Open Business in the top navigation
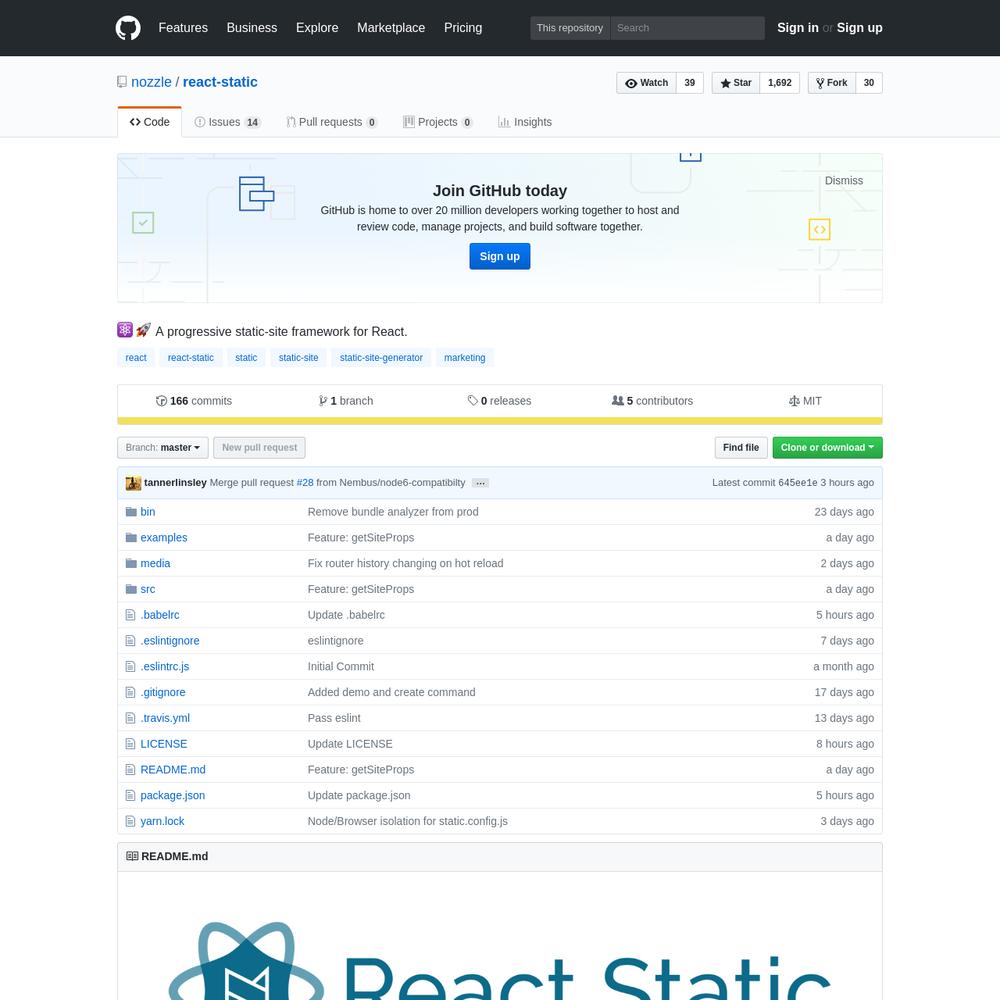Viewport: 1000px width, 1000px height. pos(252,28)
